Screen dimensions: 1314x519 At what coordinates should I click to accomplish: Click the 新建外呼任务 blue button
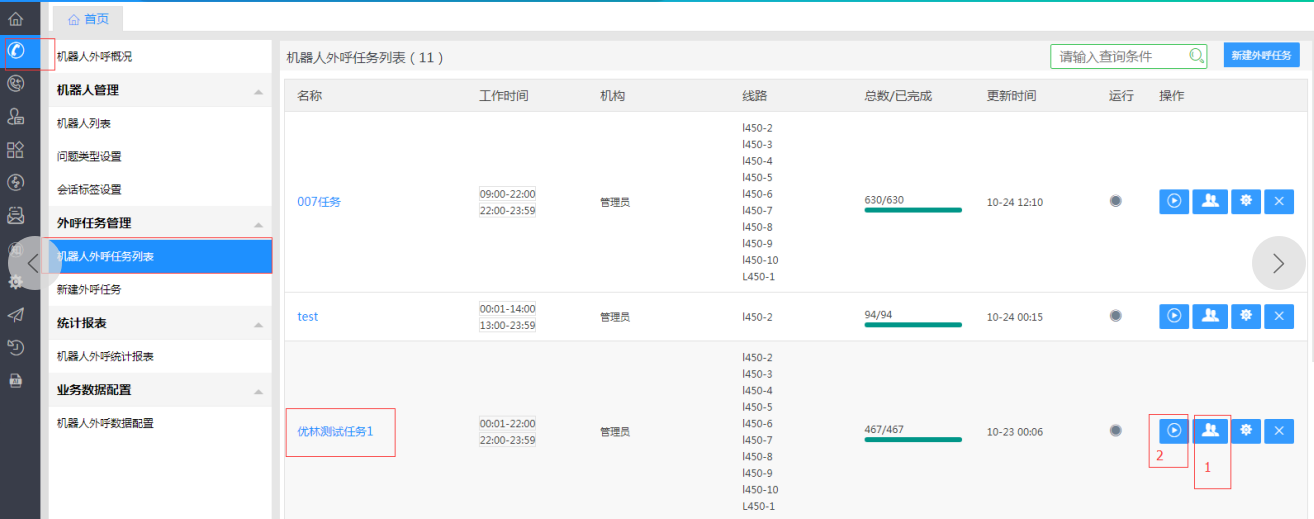[1261, 56]
